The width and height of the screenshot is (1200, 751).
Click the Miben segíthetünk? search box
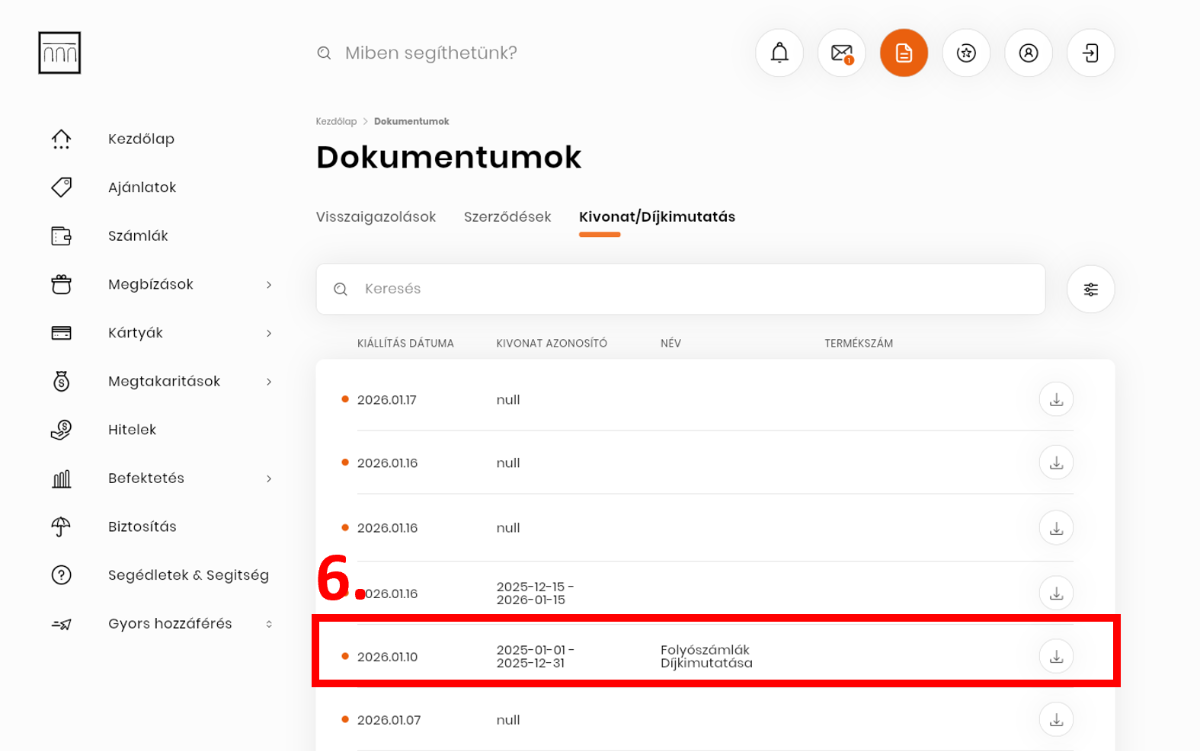pos(431,53)
